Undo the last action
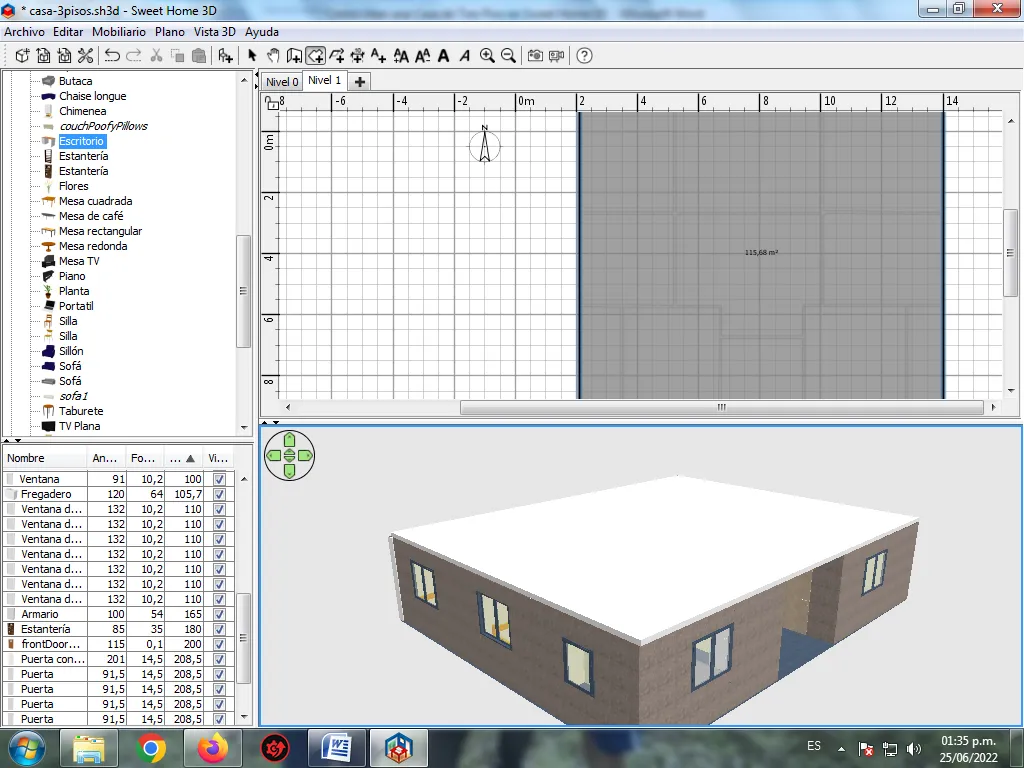The width and height of the screenshot is (1024, 768). point(112,56)
